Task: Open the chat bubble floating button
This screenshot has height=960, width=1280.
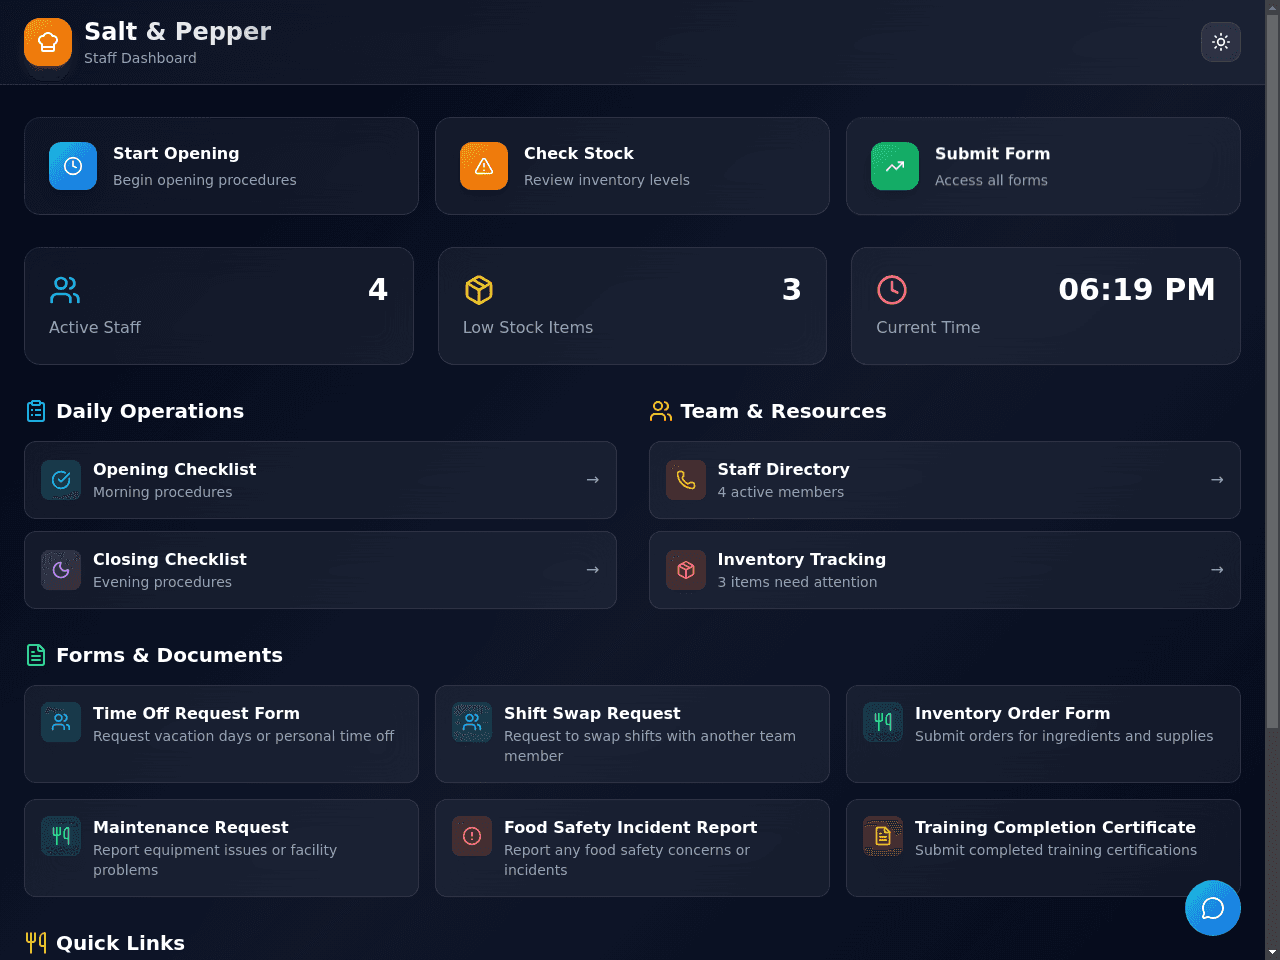Action: [1213, 908]
